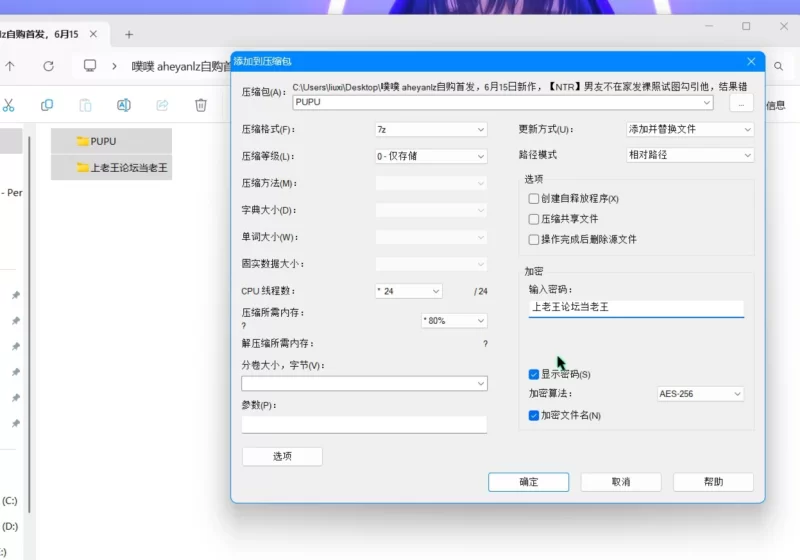Select the PUPU folder in file list

103,141
